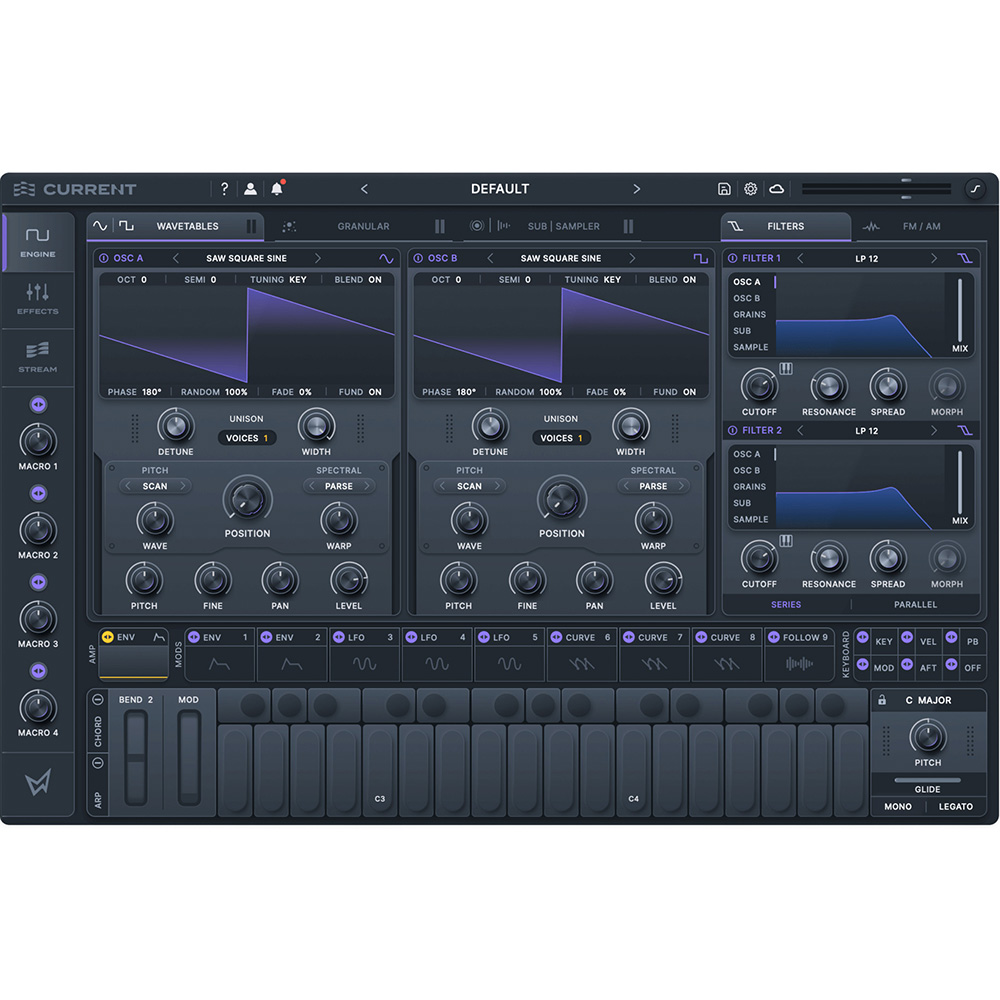Click the VEL keyboard modulation source icon

907,637
